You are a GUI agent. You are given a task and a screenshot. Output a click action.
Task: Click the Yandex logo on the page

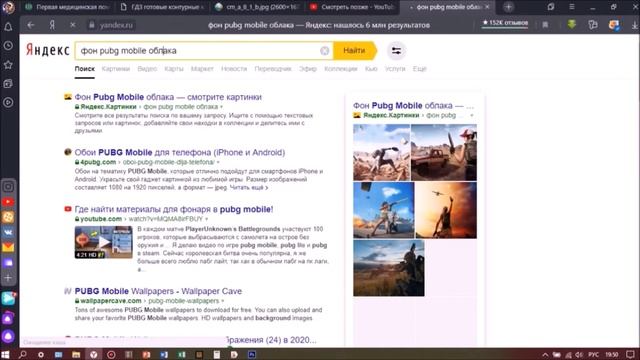[47, 50]
